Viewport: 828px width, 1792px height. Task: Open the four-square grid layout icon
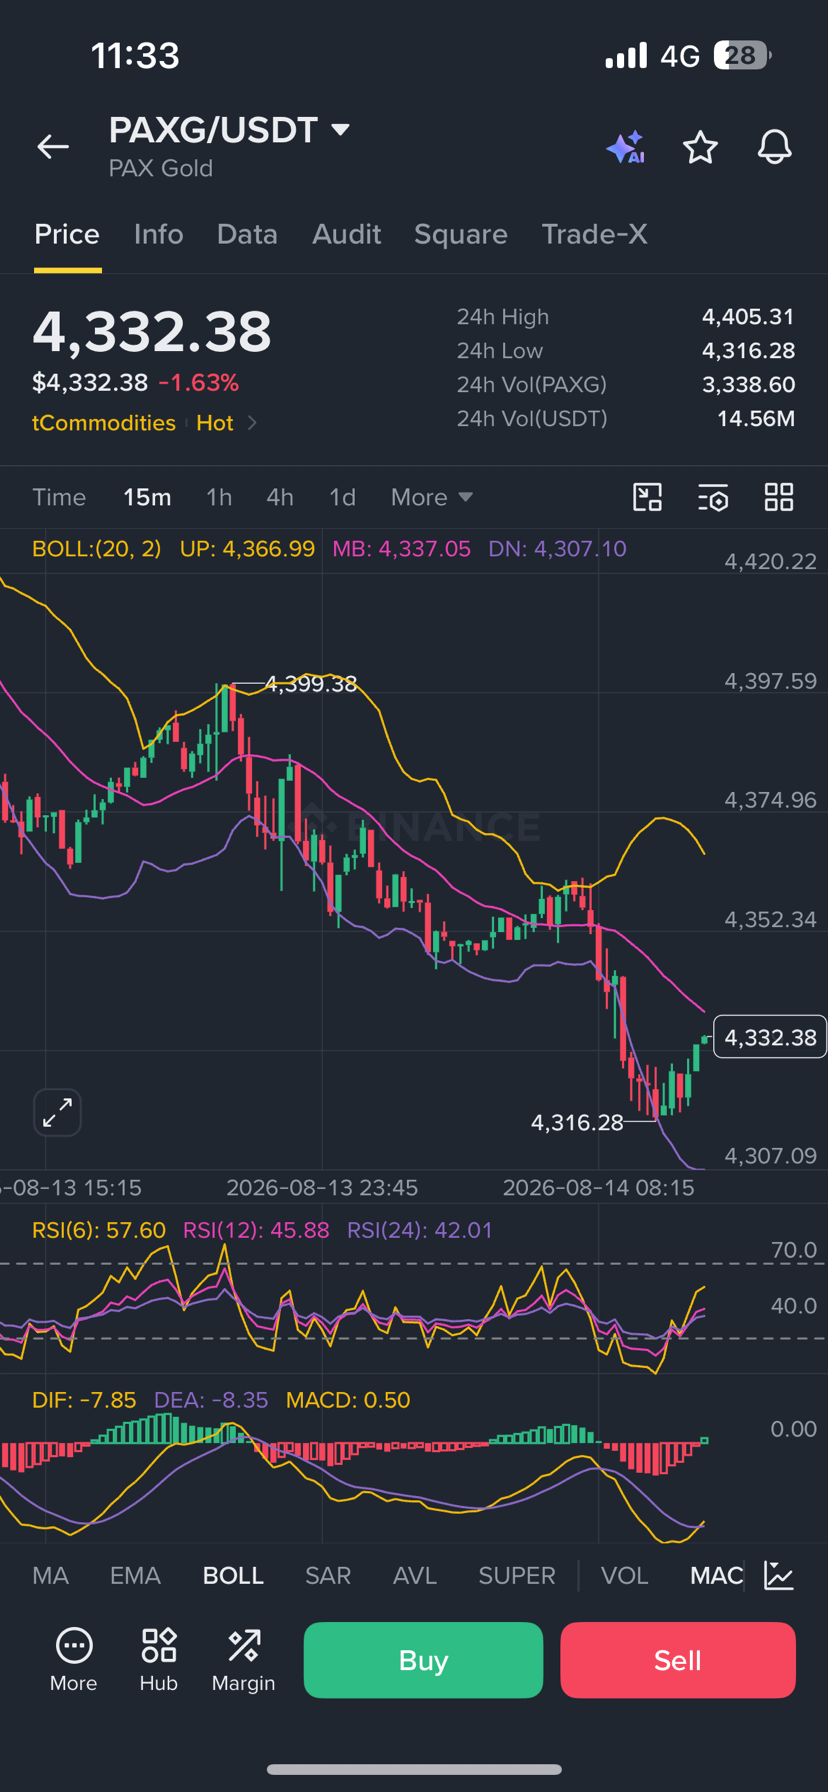pos(779,497)
